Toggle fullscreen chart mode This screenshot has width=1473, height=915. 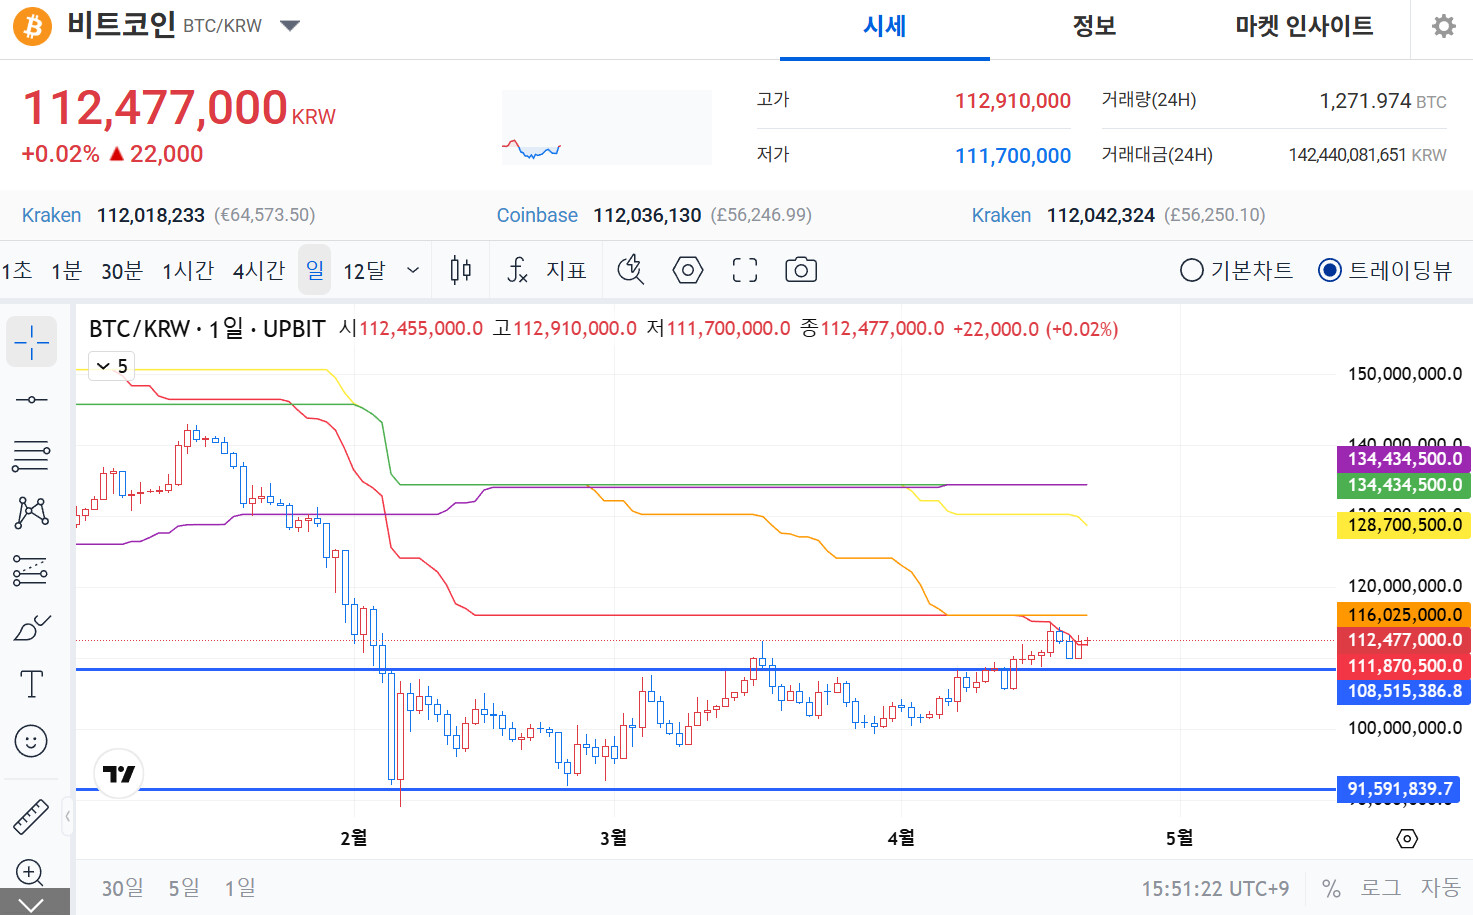pyautogui.click(x=745, y=270)
